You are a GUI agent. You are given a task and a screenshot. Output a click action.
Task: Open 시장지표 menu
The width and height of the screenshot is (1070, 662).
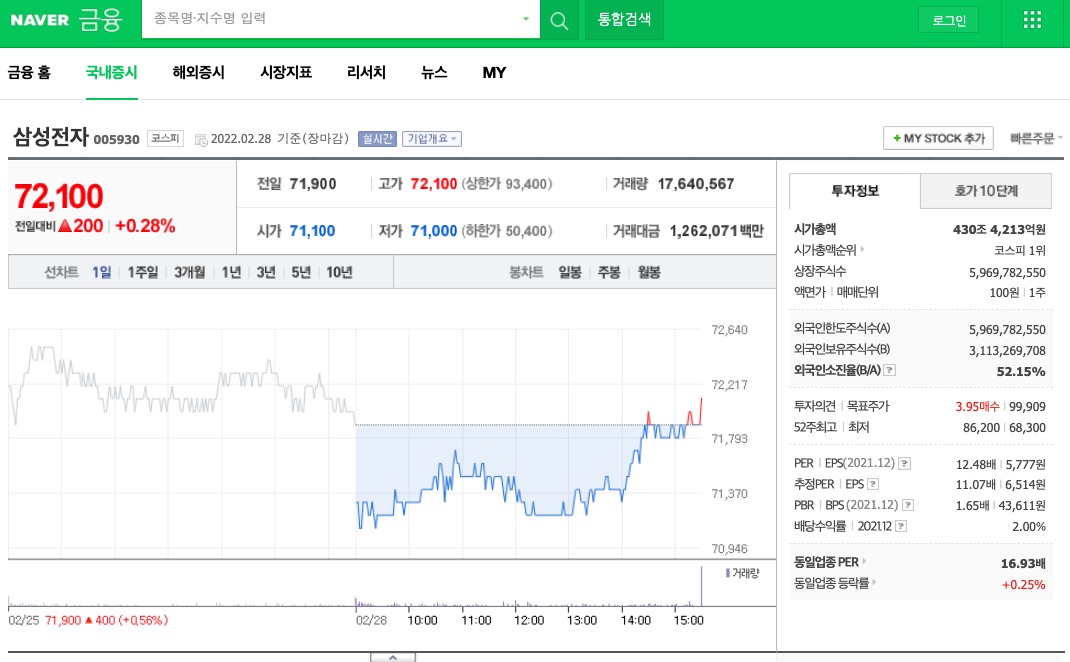point(286,72)
